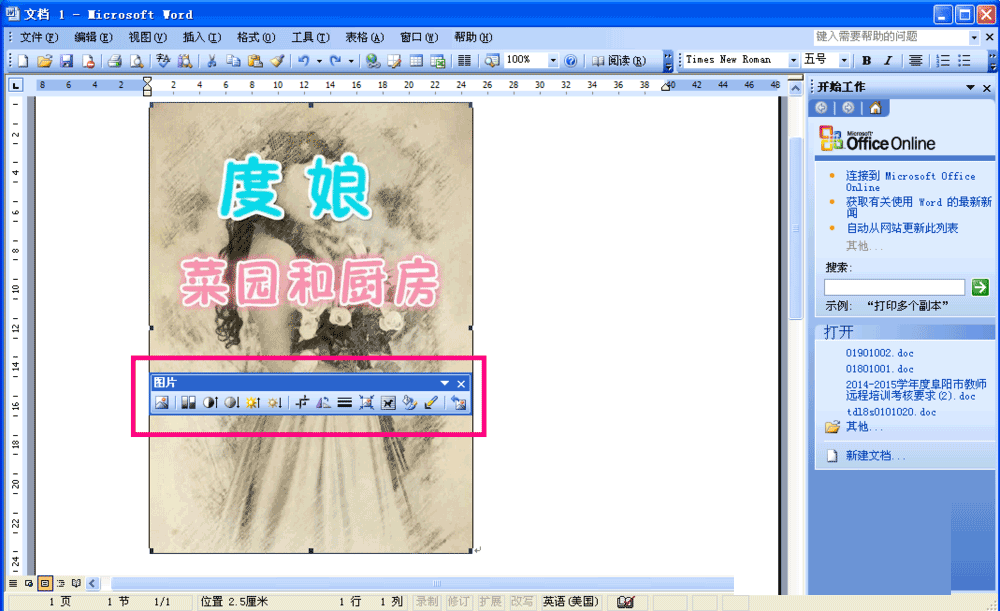Click Reset Picture icon in 图片 toolbar

(x=459, y=403)
